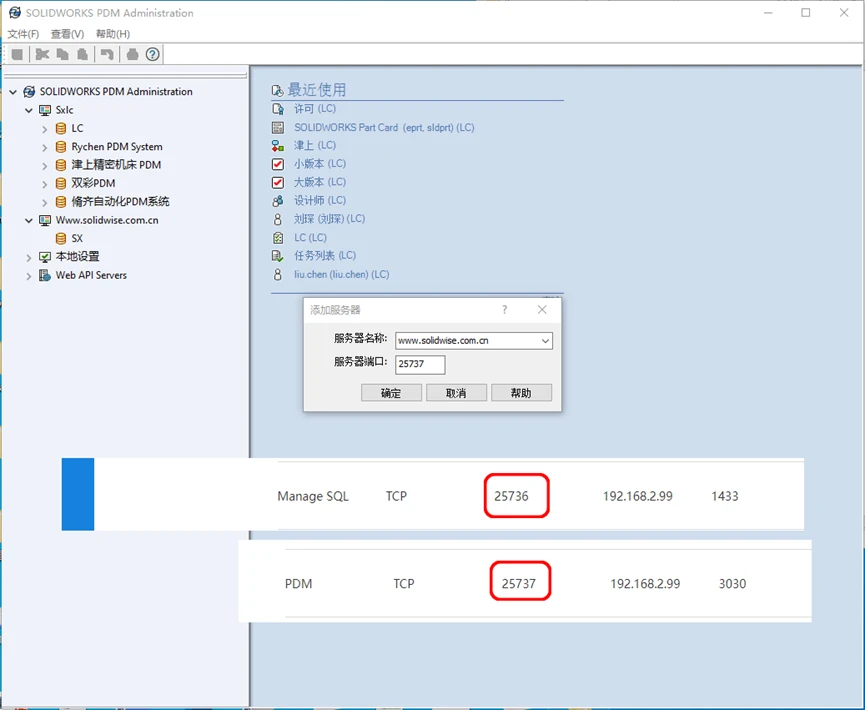Viewport: 865px width, 710px height.
Task: Click the 津上 workflow icon
Action: 278,146
